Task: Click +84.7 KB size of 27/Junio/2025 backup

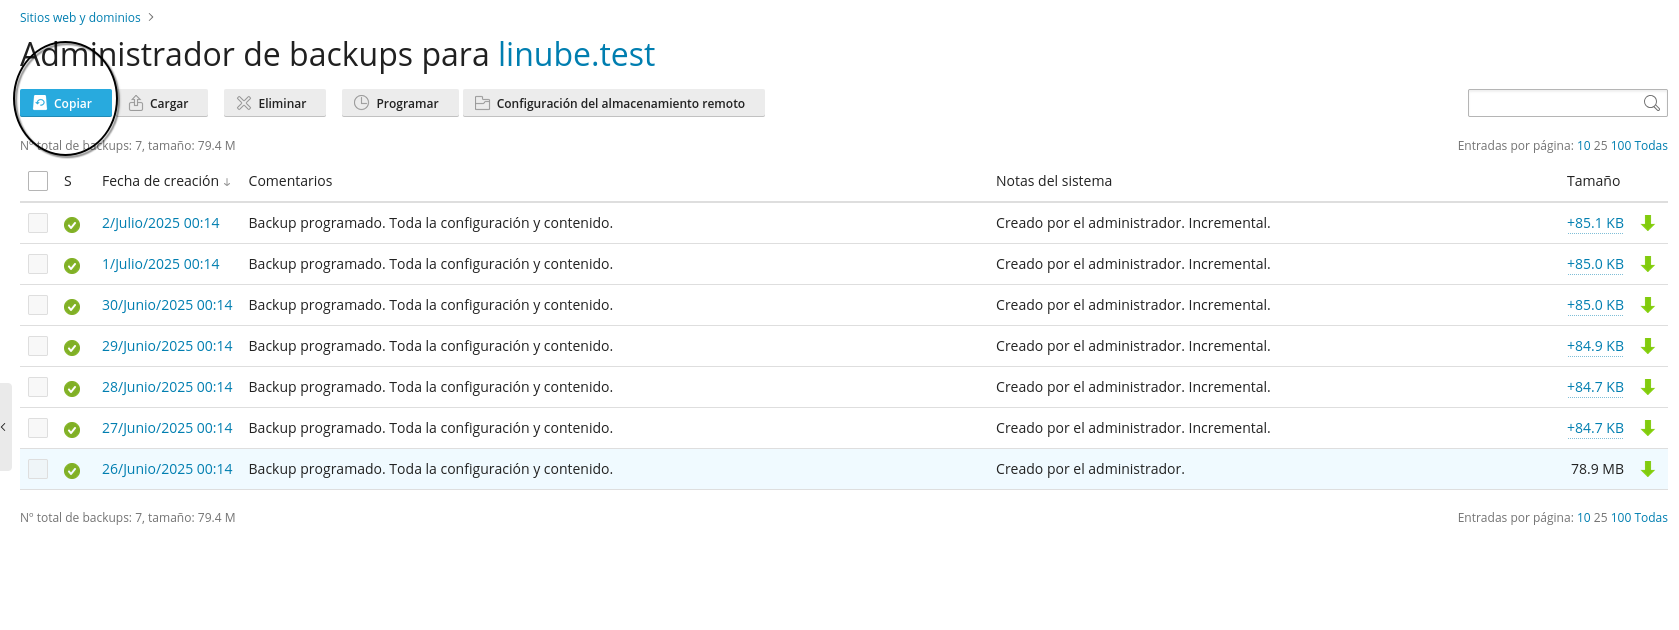Action: (x=1595, y=428)
